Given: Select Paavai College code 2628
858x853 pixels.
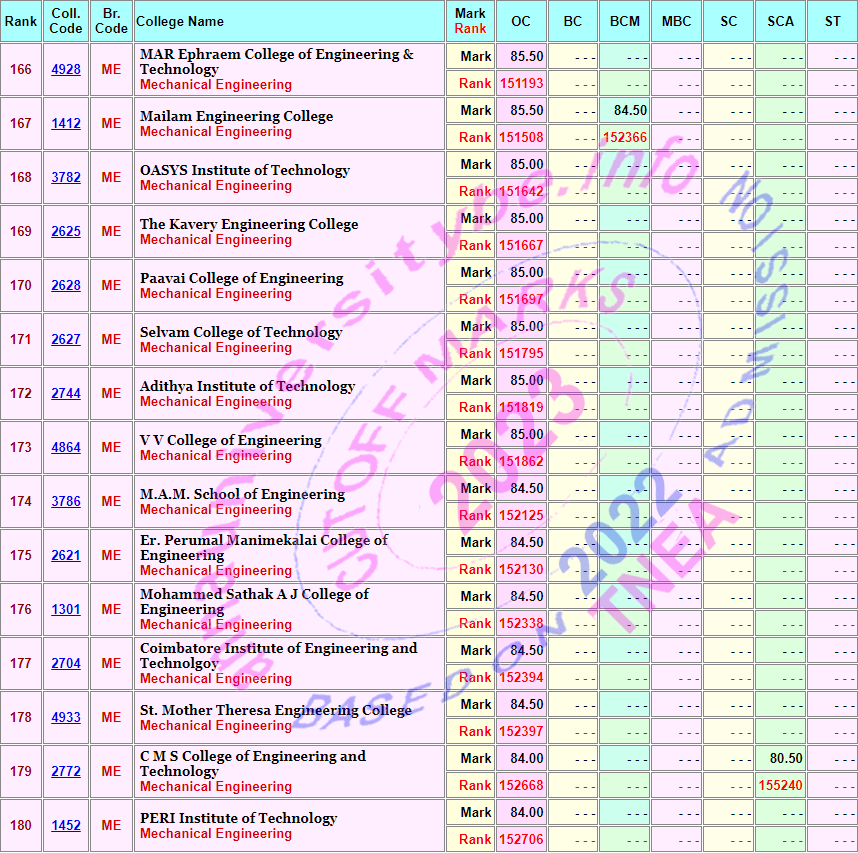Looking at the screenshot, I should [66, 286].
